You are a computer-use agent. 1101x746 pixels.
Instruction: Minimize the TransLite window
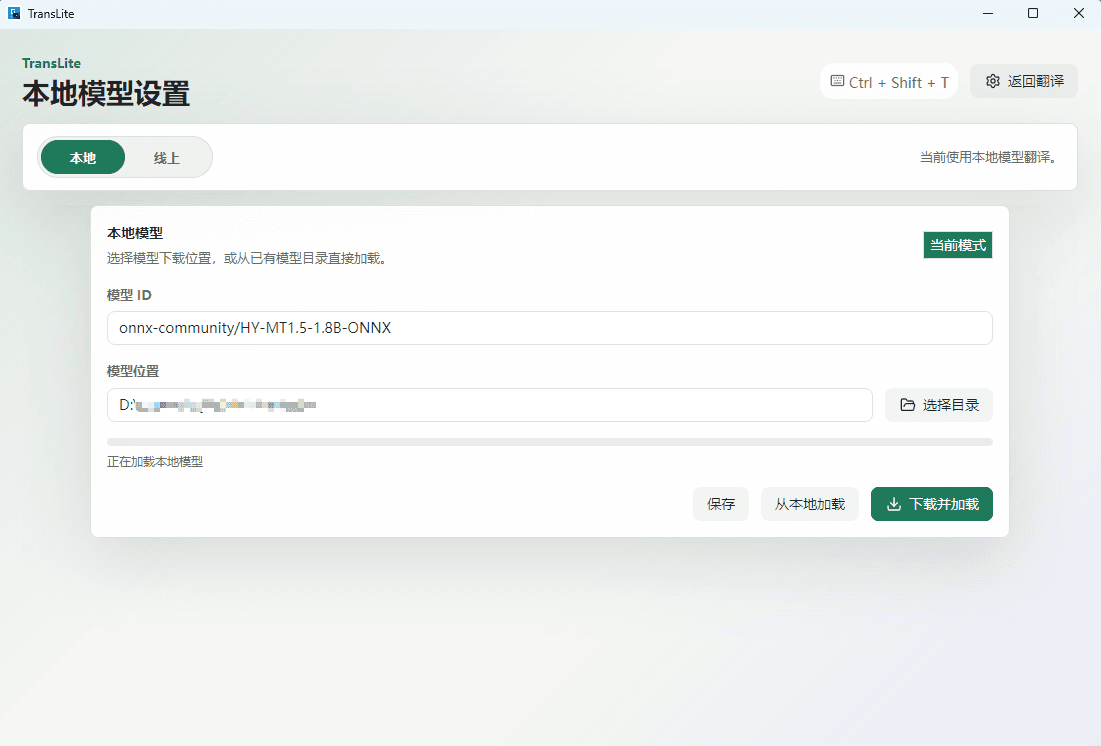point(988,13)
